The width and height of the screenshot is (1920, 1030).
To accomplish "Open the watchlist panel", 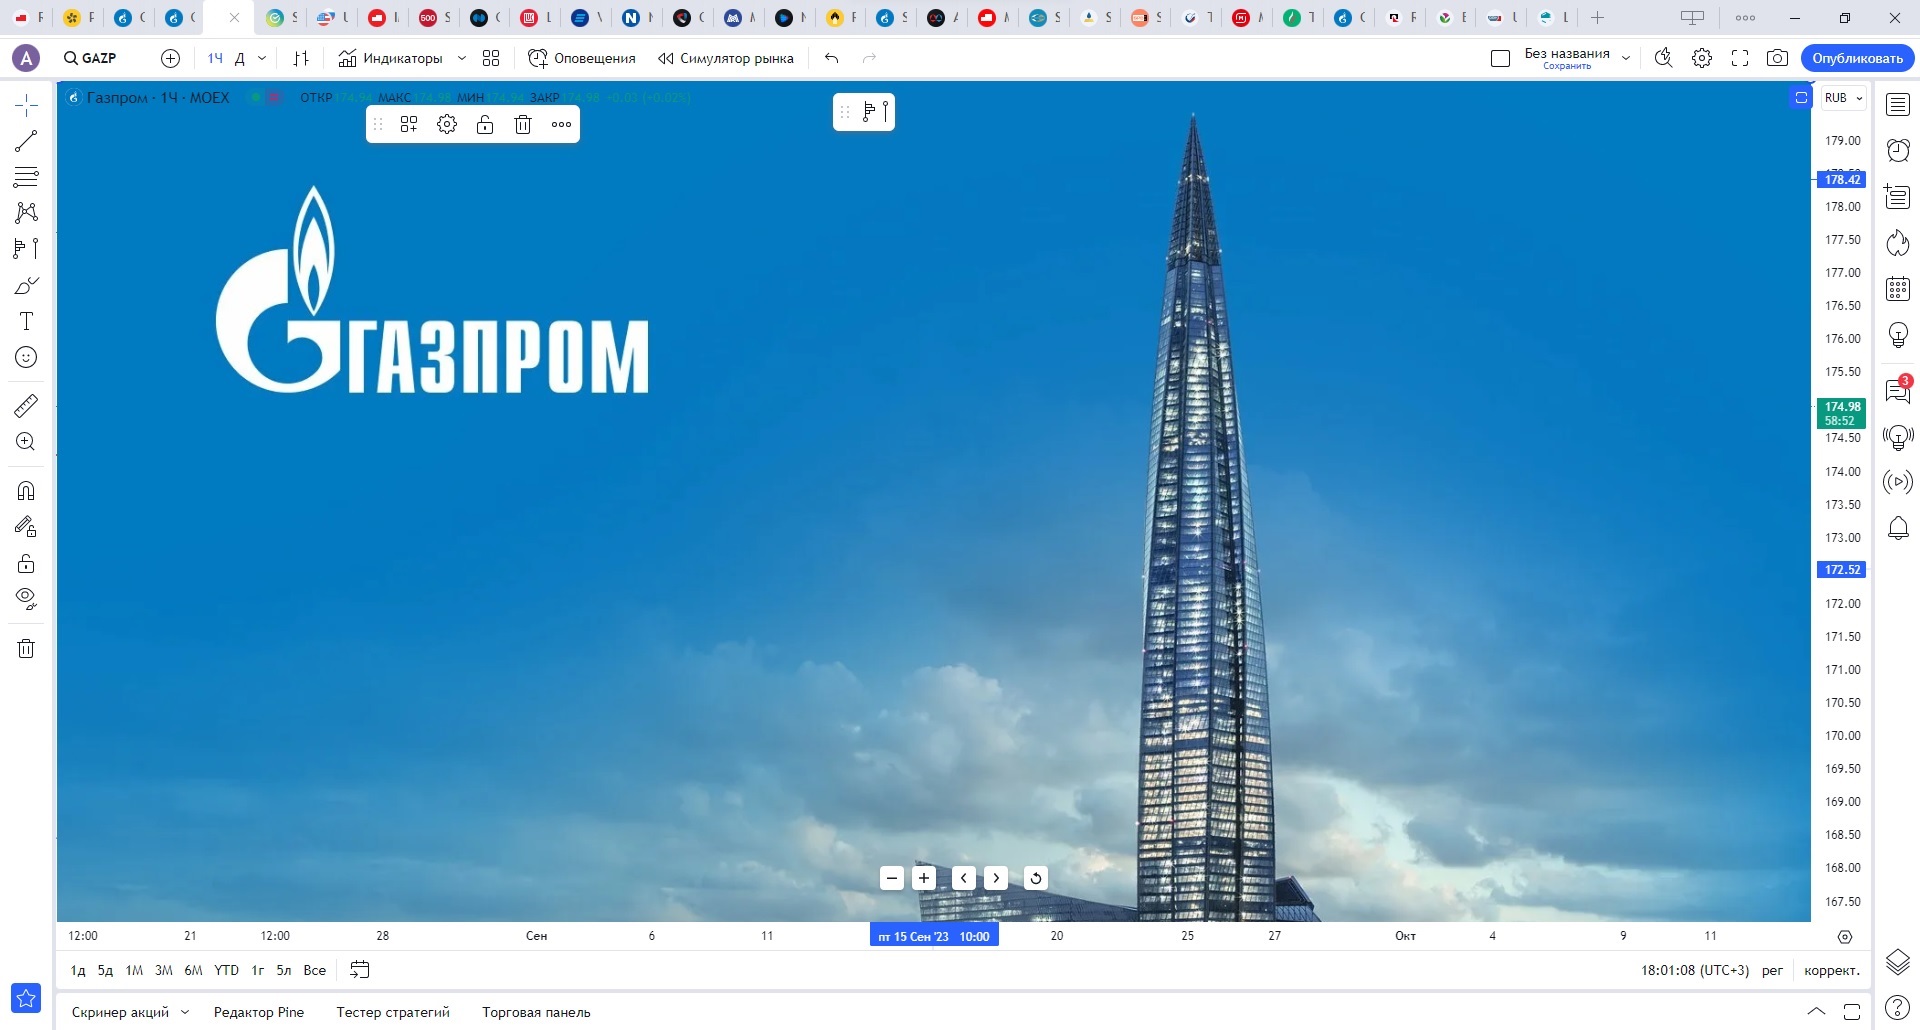I will [1898, 104].
